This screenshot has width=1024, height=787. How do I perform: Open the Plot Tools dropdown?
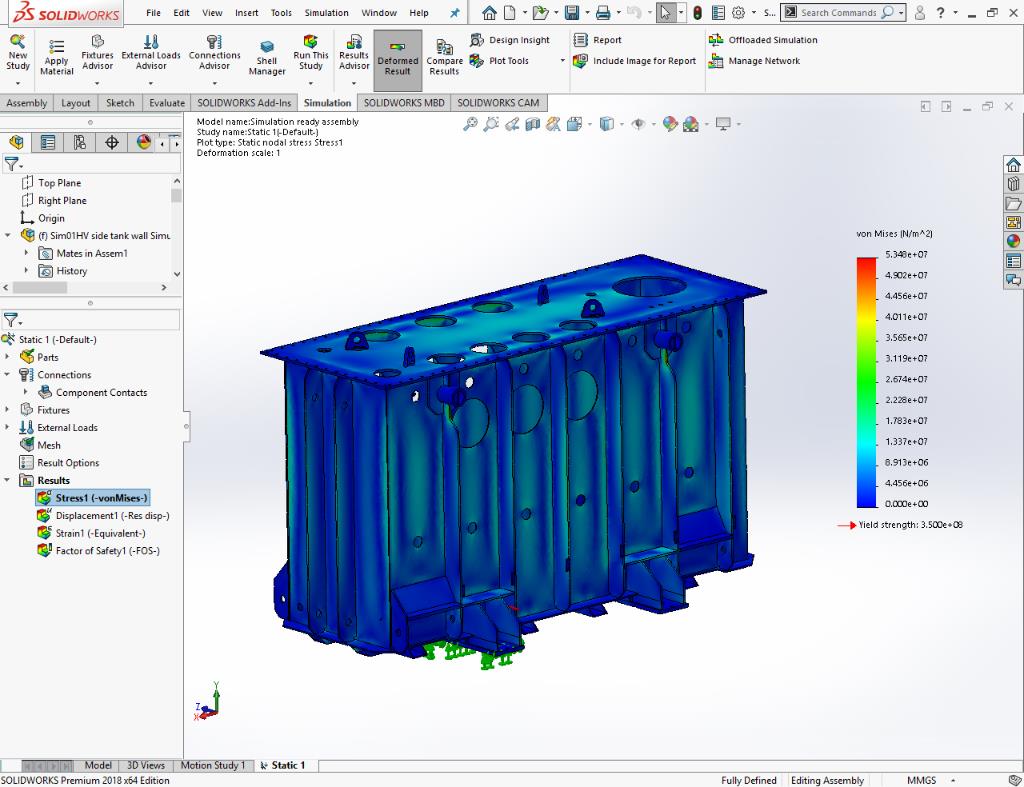(562, 61)
